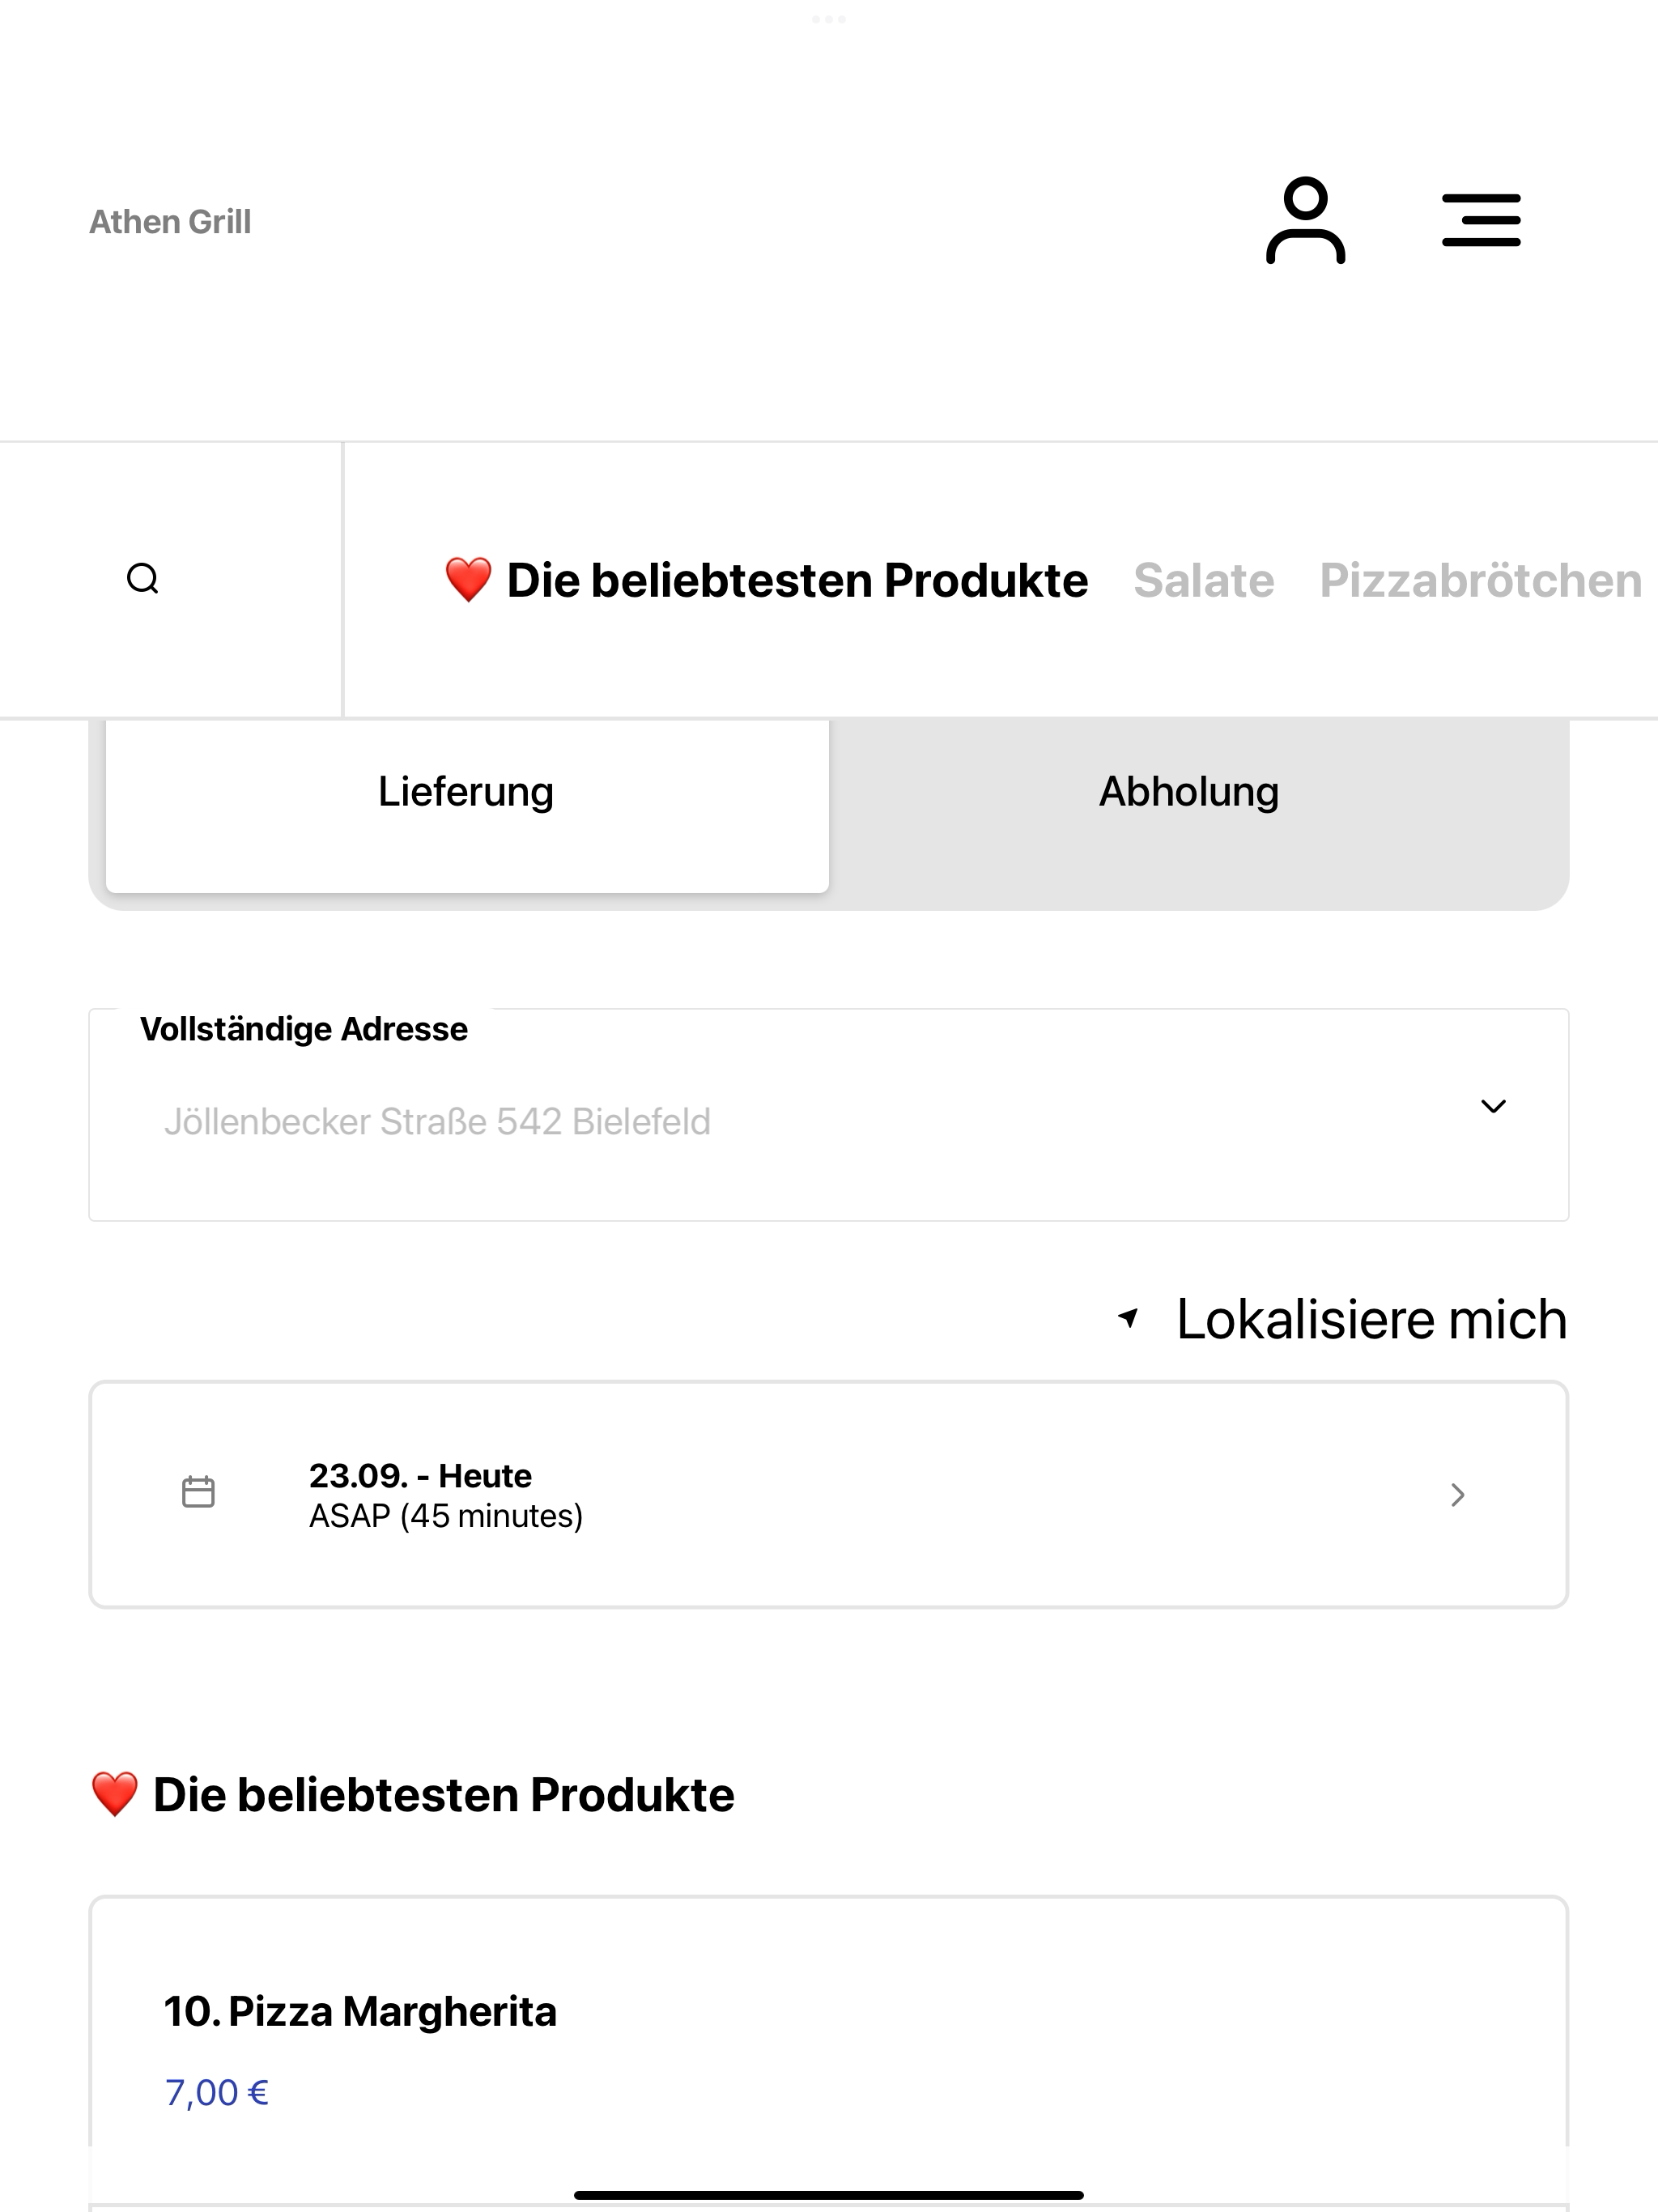Image resolution: width=1658 pixels, height=2212 pixels.
Task: Open the user account profile icon
Action: pyautogui.click(x=1305, y=220)
